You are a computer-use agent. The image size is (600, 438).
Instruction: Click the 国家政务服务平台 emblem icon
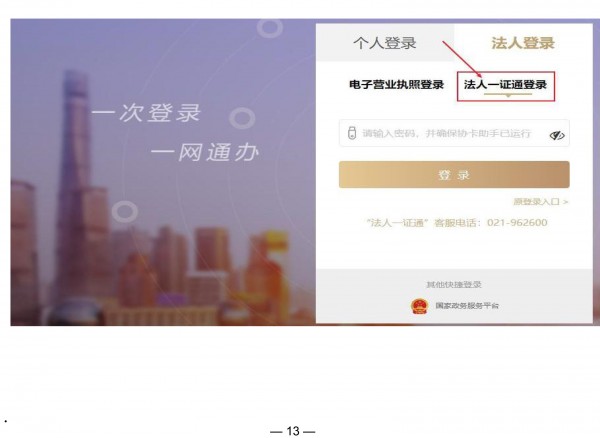click(x=419, y=306)
